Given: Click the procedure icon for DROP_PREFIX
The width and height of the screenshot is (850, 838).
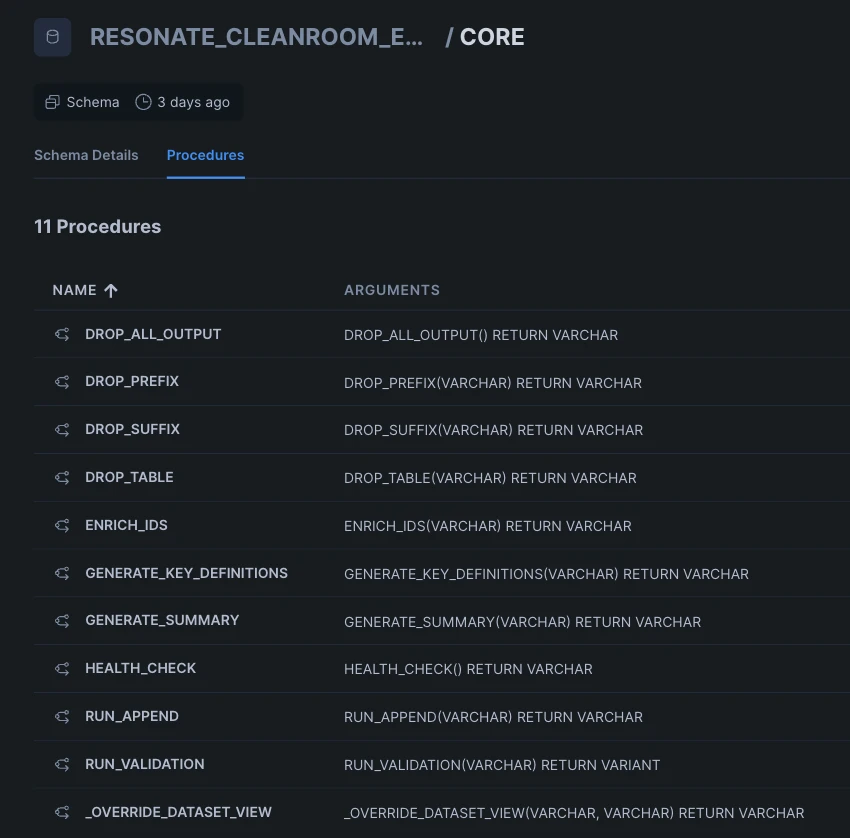Looking at the screenshot, I should [62, 382].
